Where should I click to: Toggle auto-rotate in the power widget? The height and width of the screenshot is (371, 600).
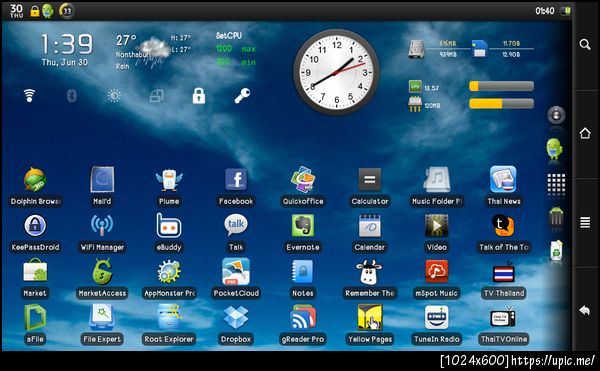(157, 96)
